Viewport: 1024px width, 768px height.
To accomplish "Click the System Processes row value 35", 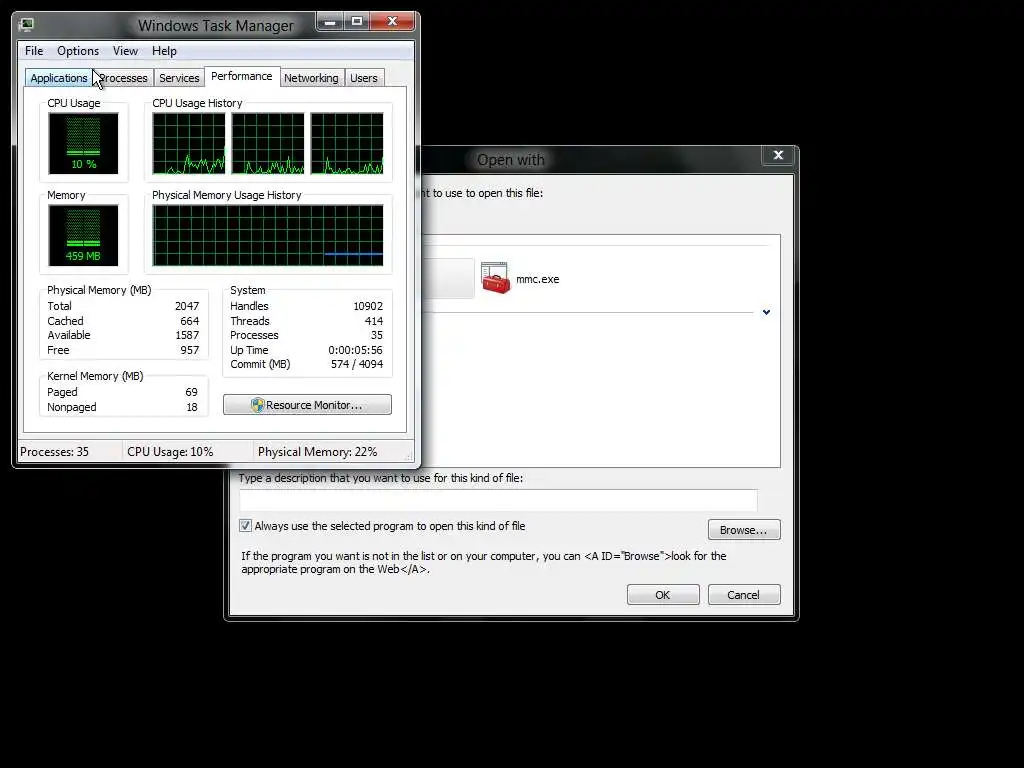I will [377, 336].
